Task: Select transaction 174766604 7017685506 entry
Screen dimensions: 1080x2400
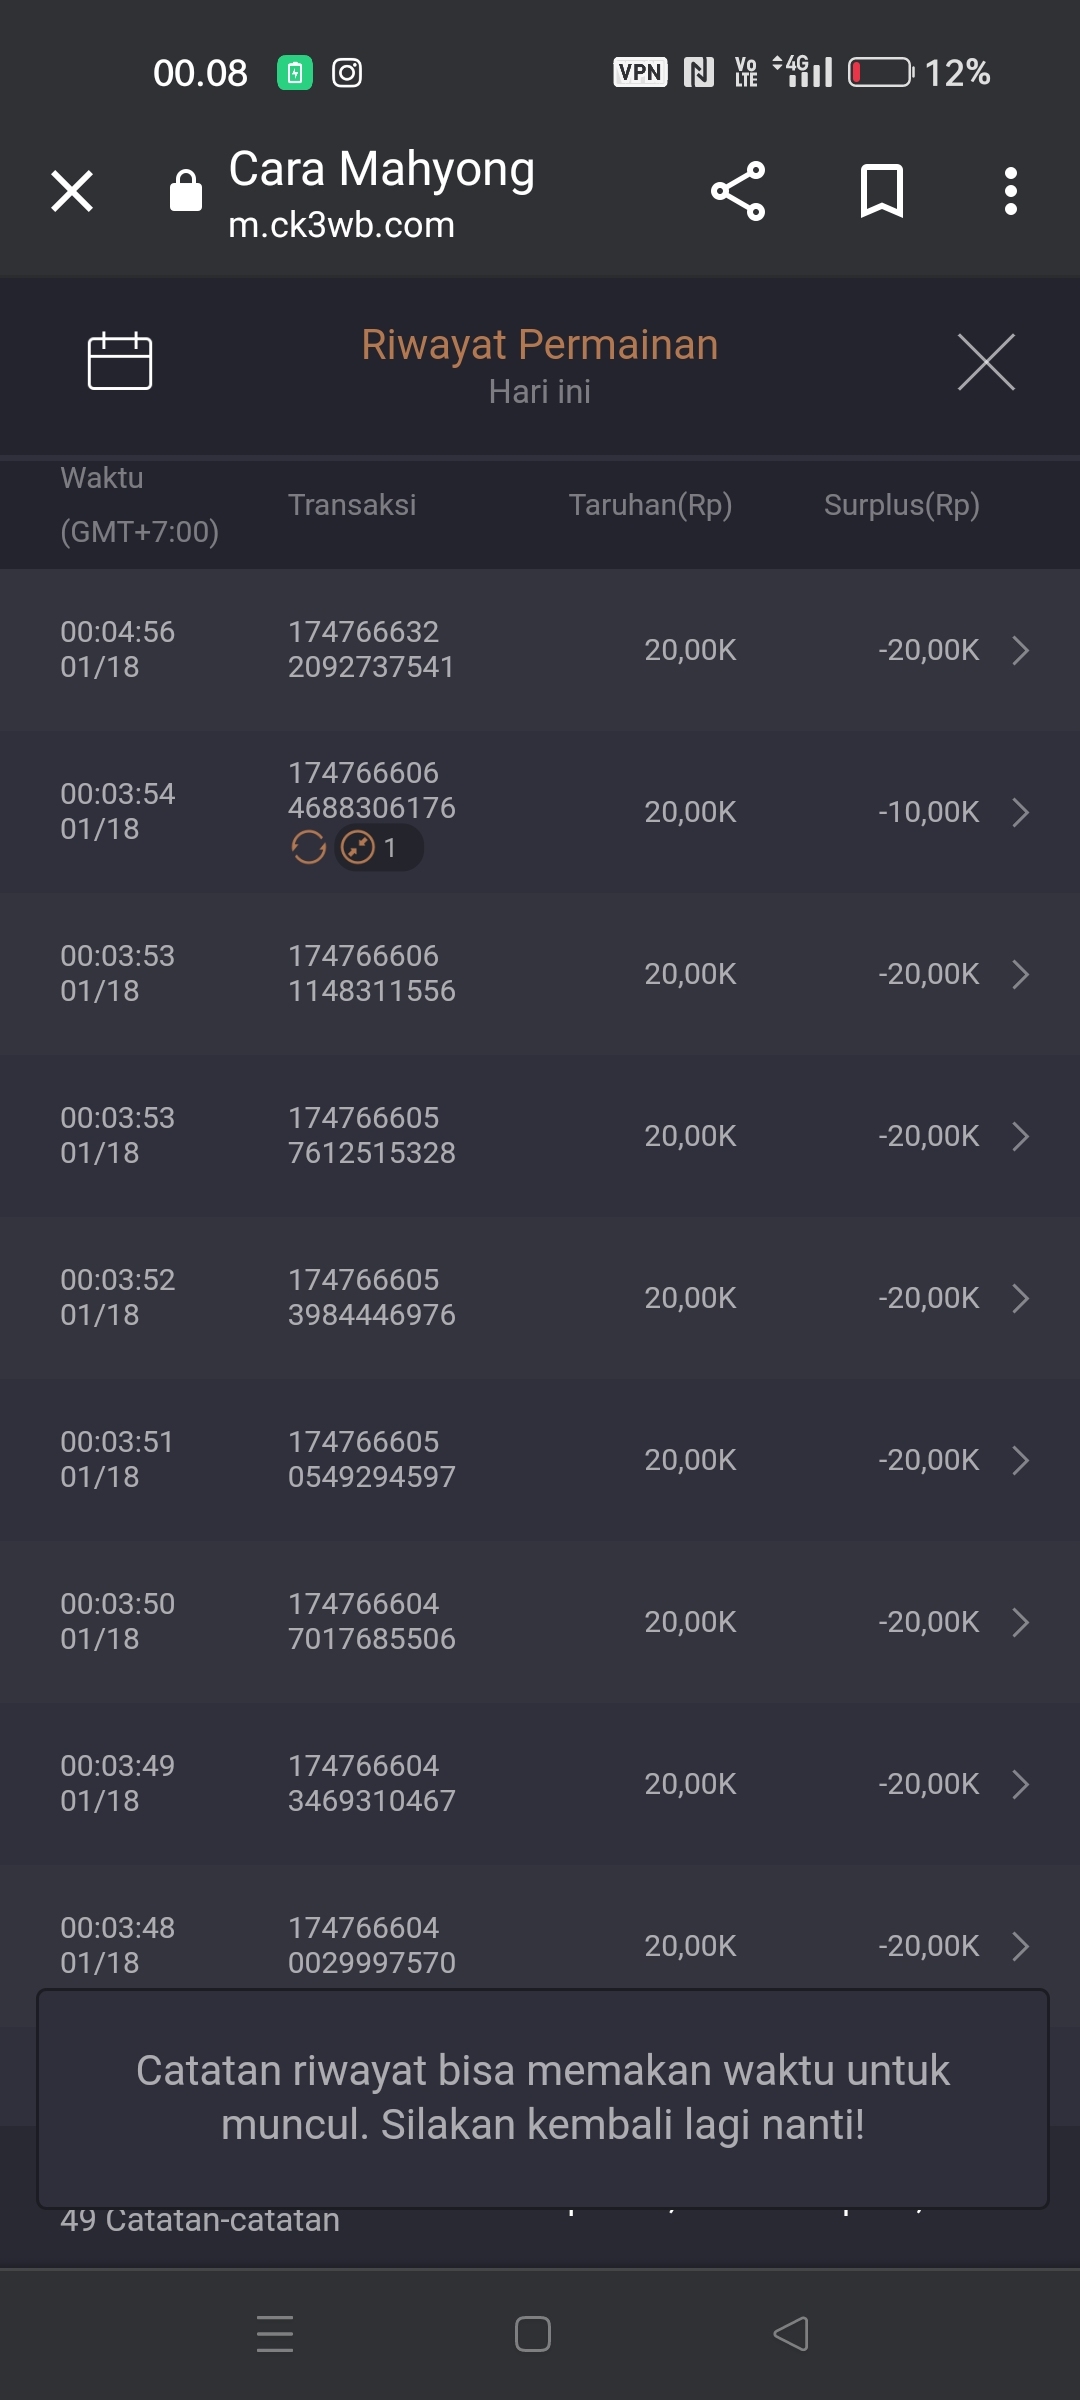Action: [x=371, y=1622]
